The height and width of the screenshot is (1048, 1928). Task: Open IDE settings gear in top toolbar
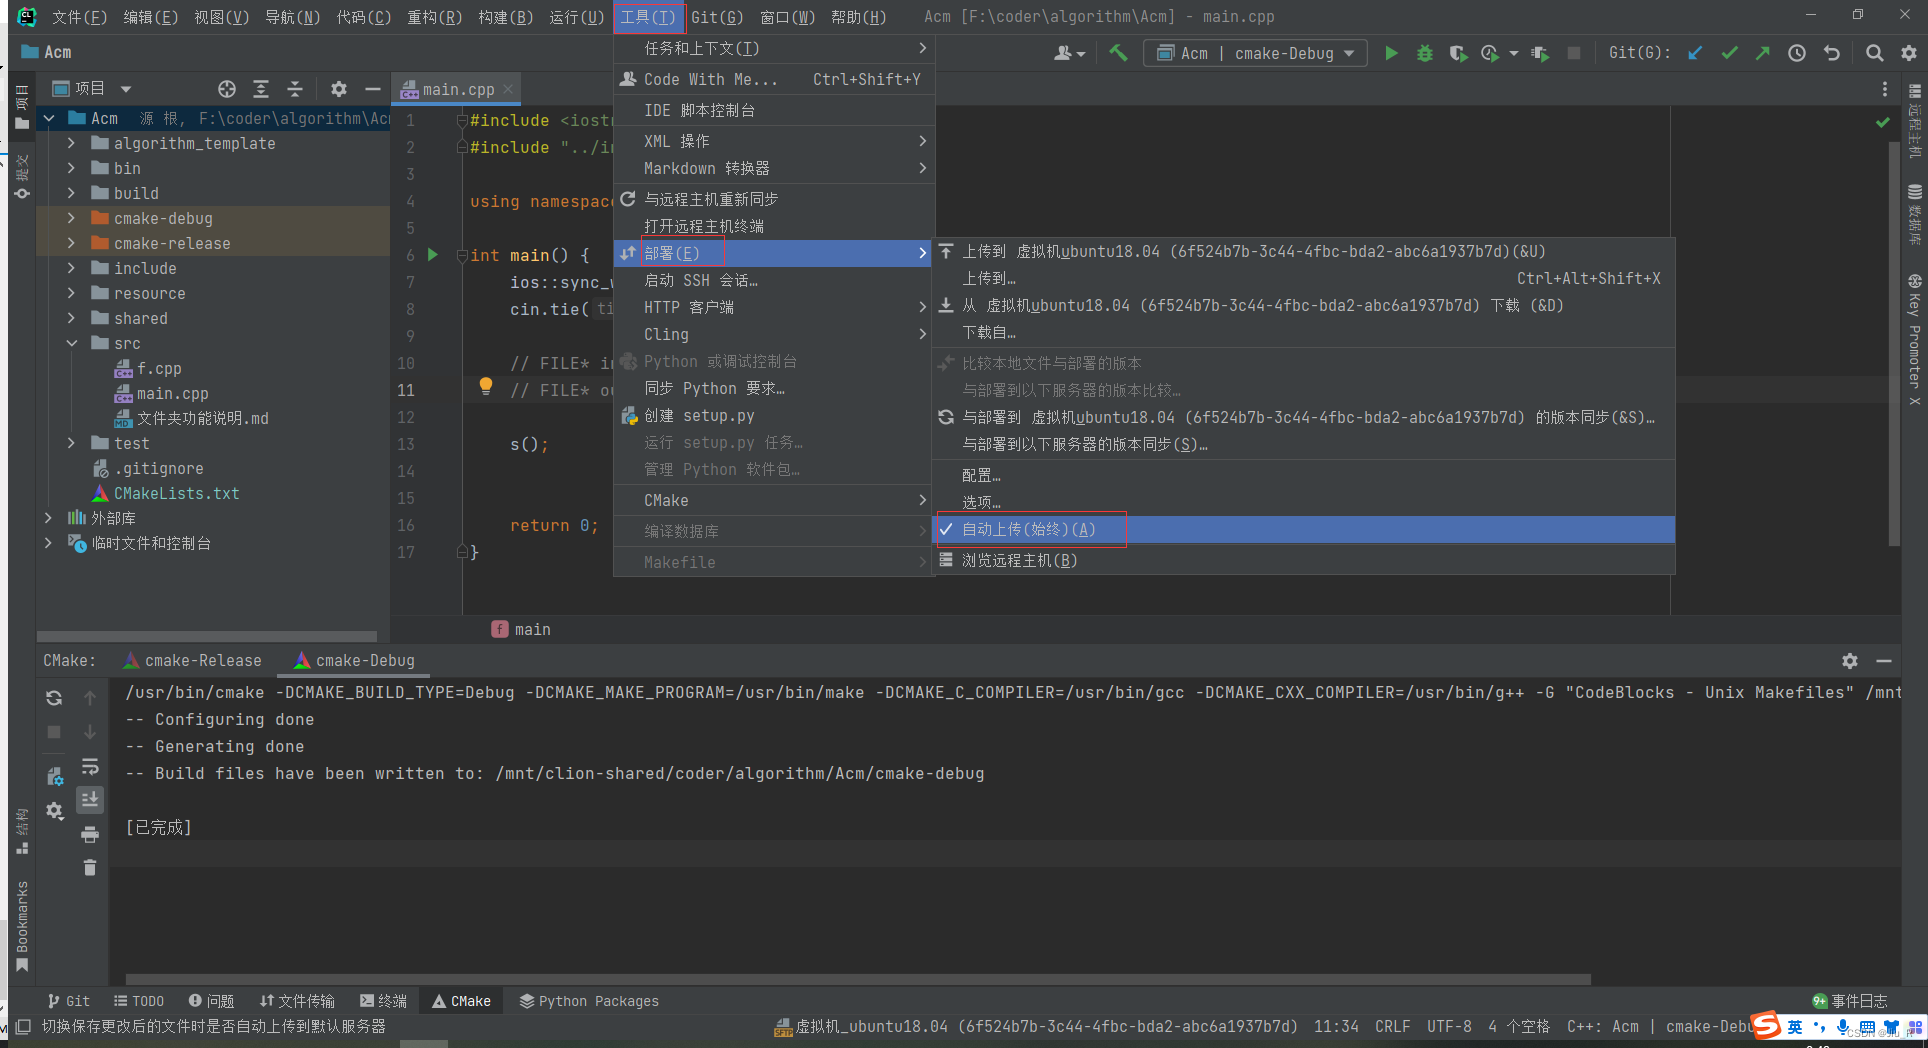coord(1909,53)
